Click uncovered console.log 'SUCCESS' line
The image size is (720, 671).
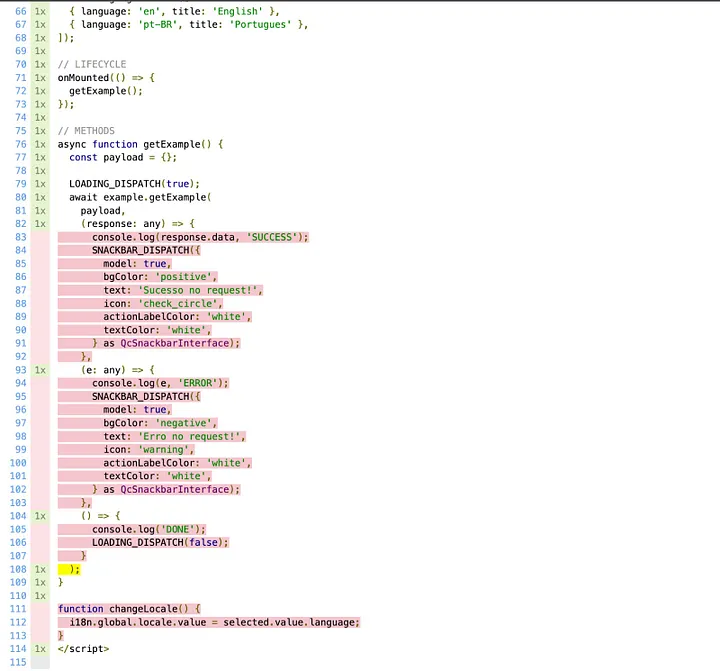point(200,237)
